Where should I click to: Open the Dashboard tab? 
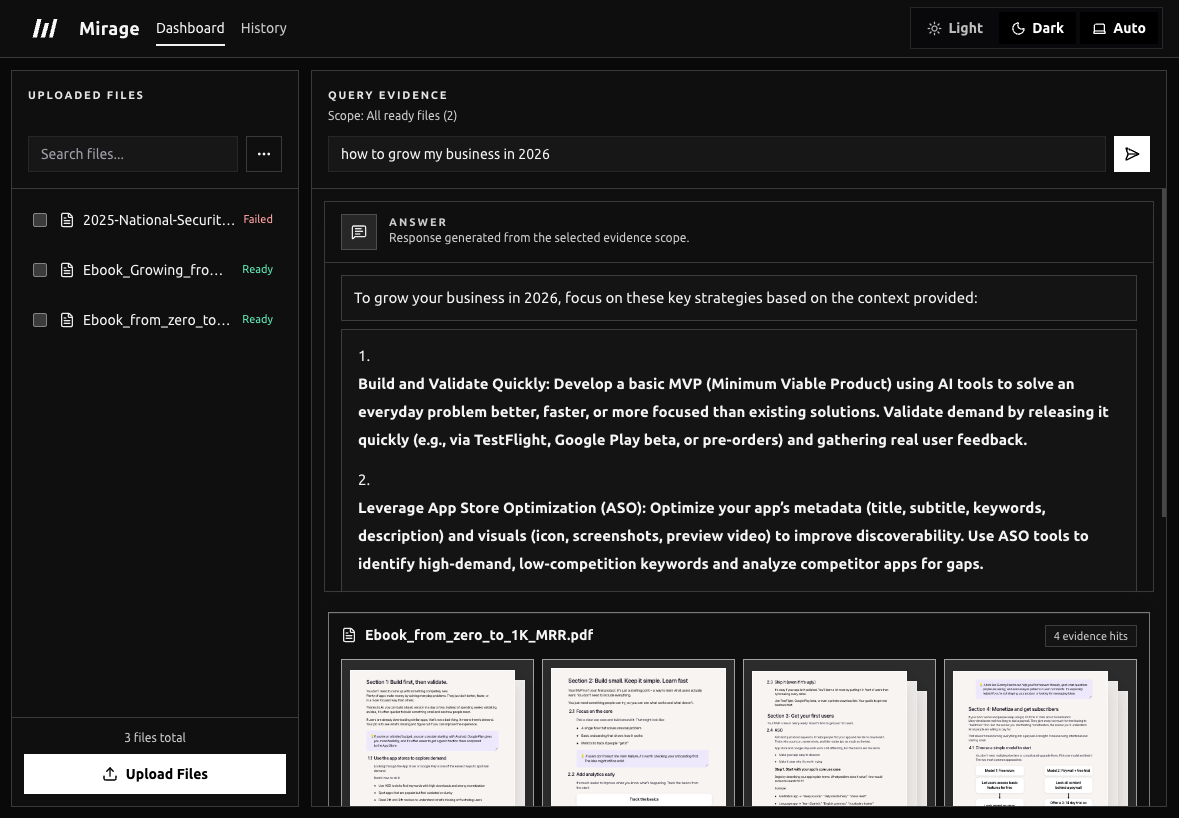(190, 28)
